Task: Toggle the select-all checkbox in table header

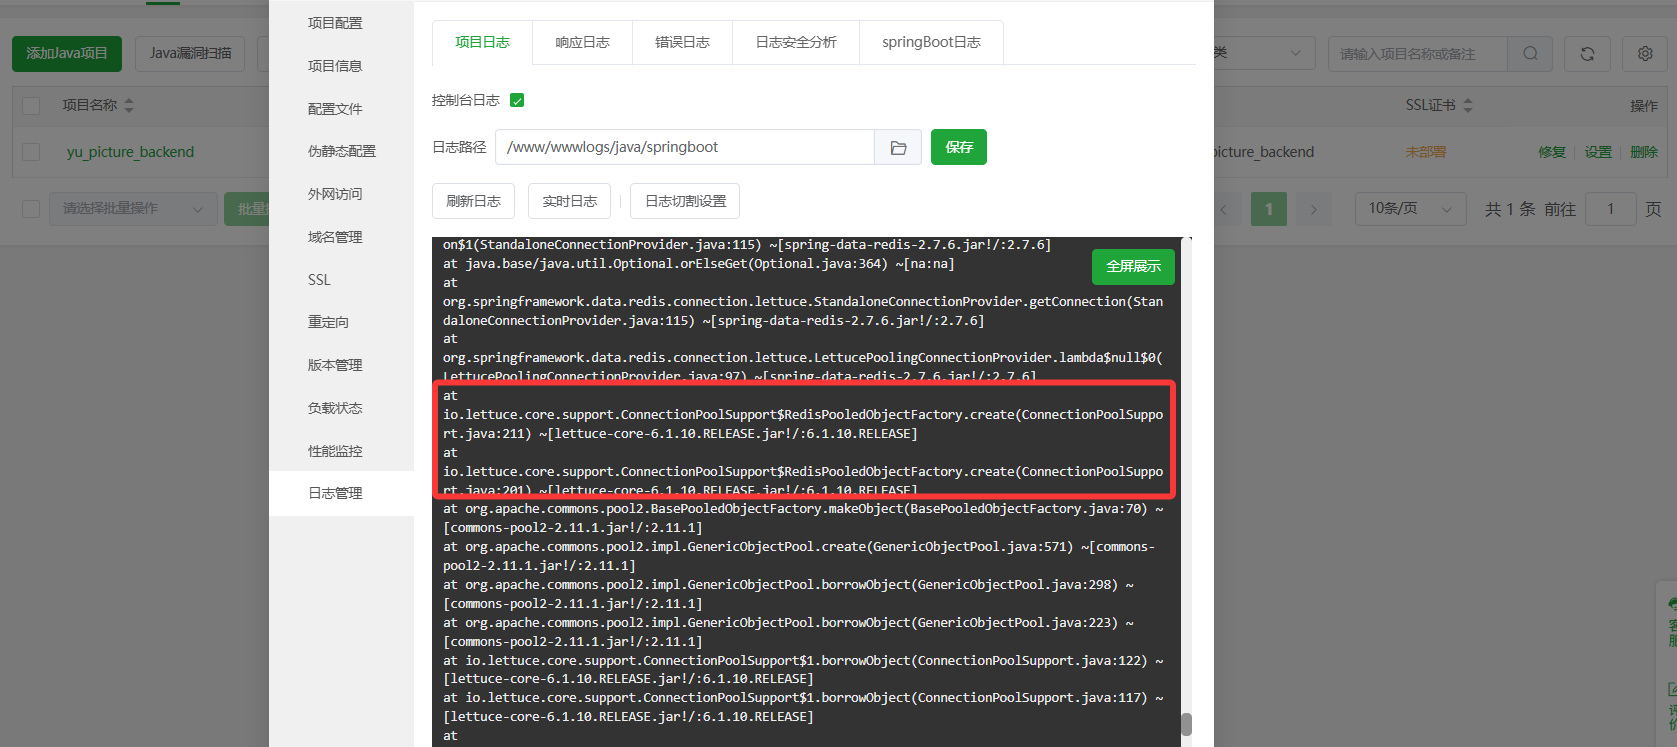Action: point(31,105)
